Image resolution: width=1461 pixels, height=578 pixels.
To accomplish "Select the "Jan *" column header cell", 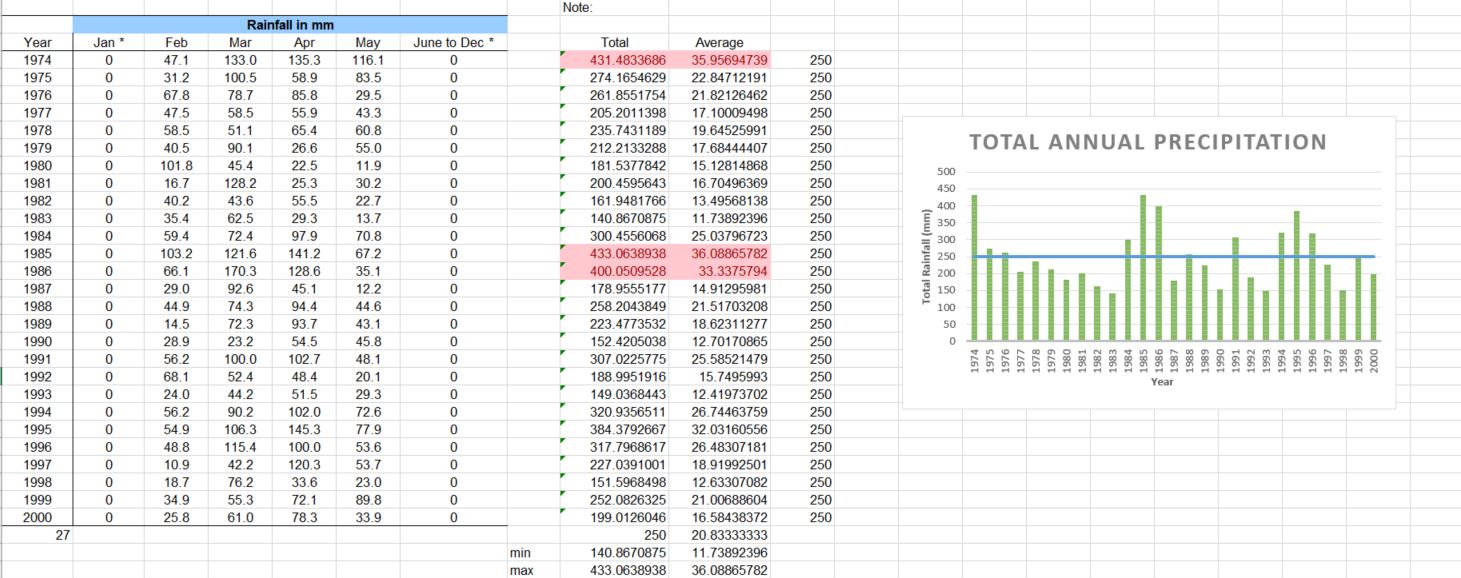I will click(x=109, y=42).
